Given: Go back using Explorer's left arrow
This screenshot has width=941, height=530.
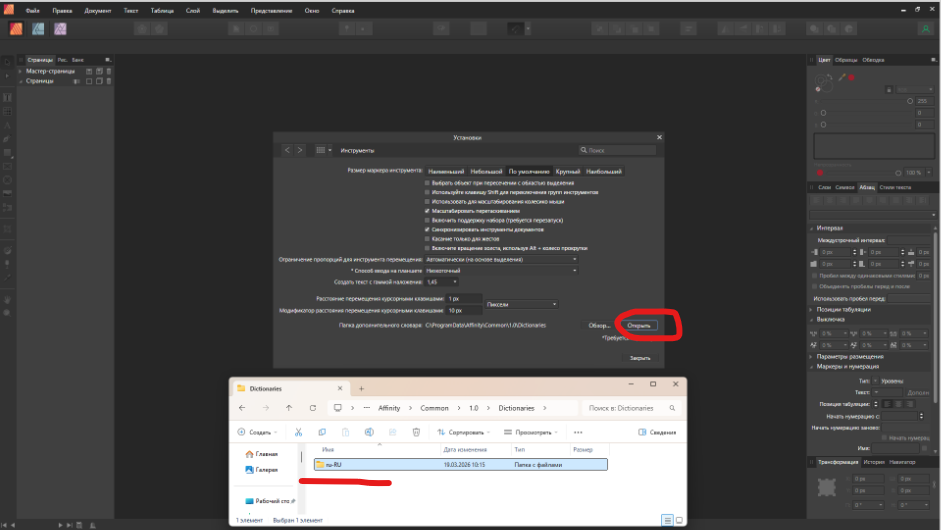Looking at the screenshot, I should pos(242,408).
